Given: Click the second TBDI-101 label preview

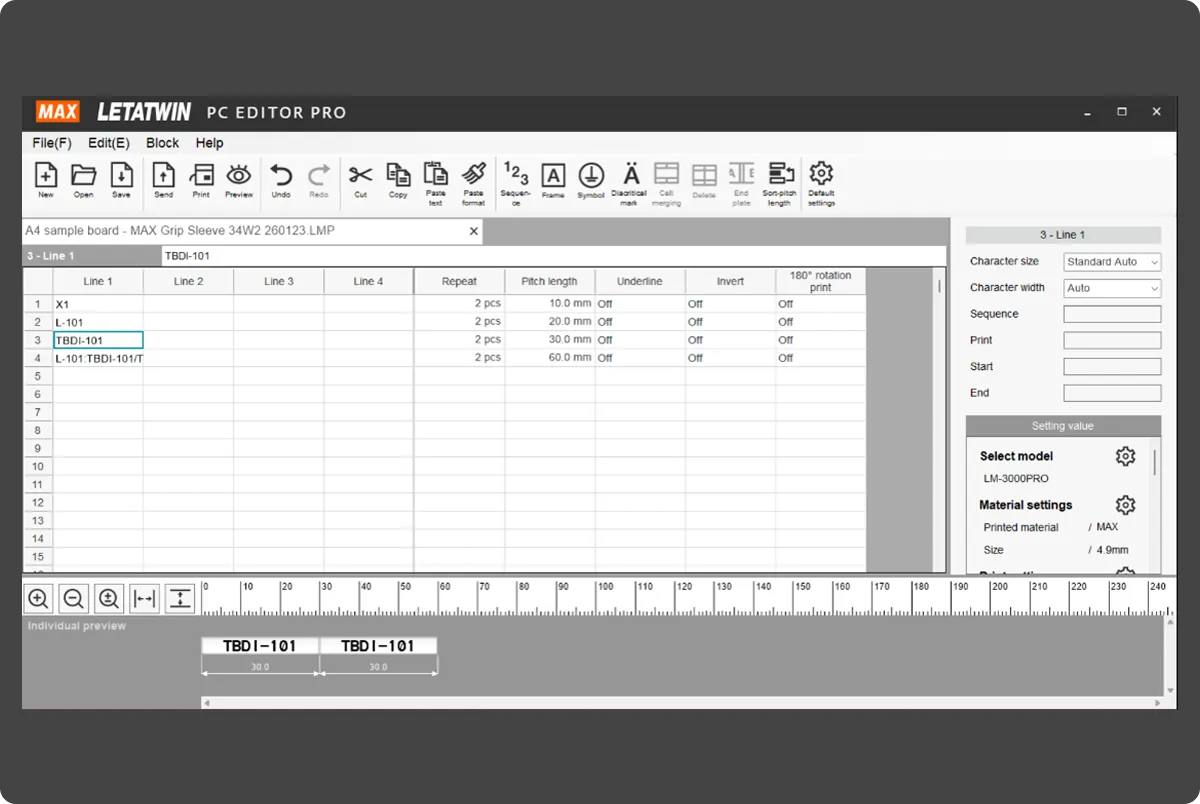Looking at the screenshot, I should 378,646.
